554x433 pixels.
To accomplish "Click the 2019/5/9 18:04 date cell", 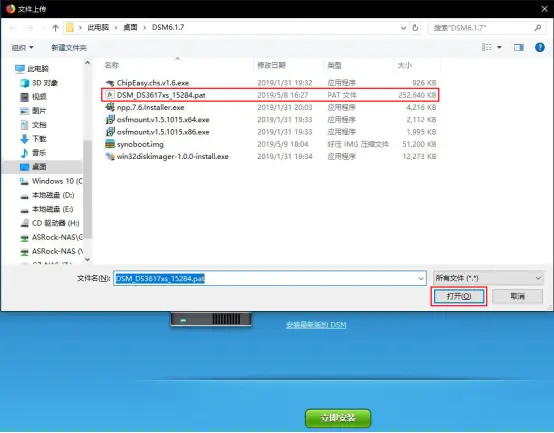I will point(283,144).
